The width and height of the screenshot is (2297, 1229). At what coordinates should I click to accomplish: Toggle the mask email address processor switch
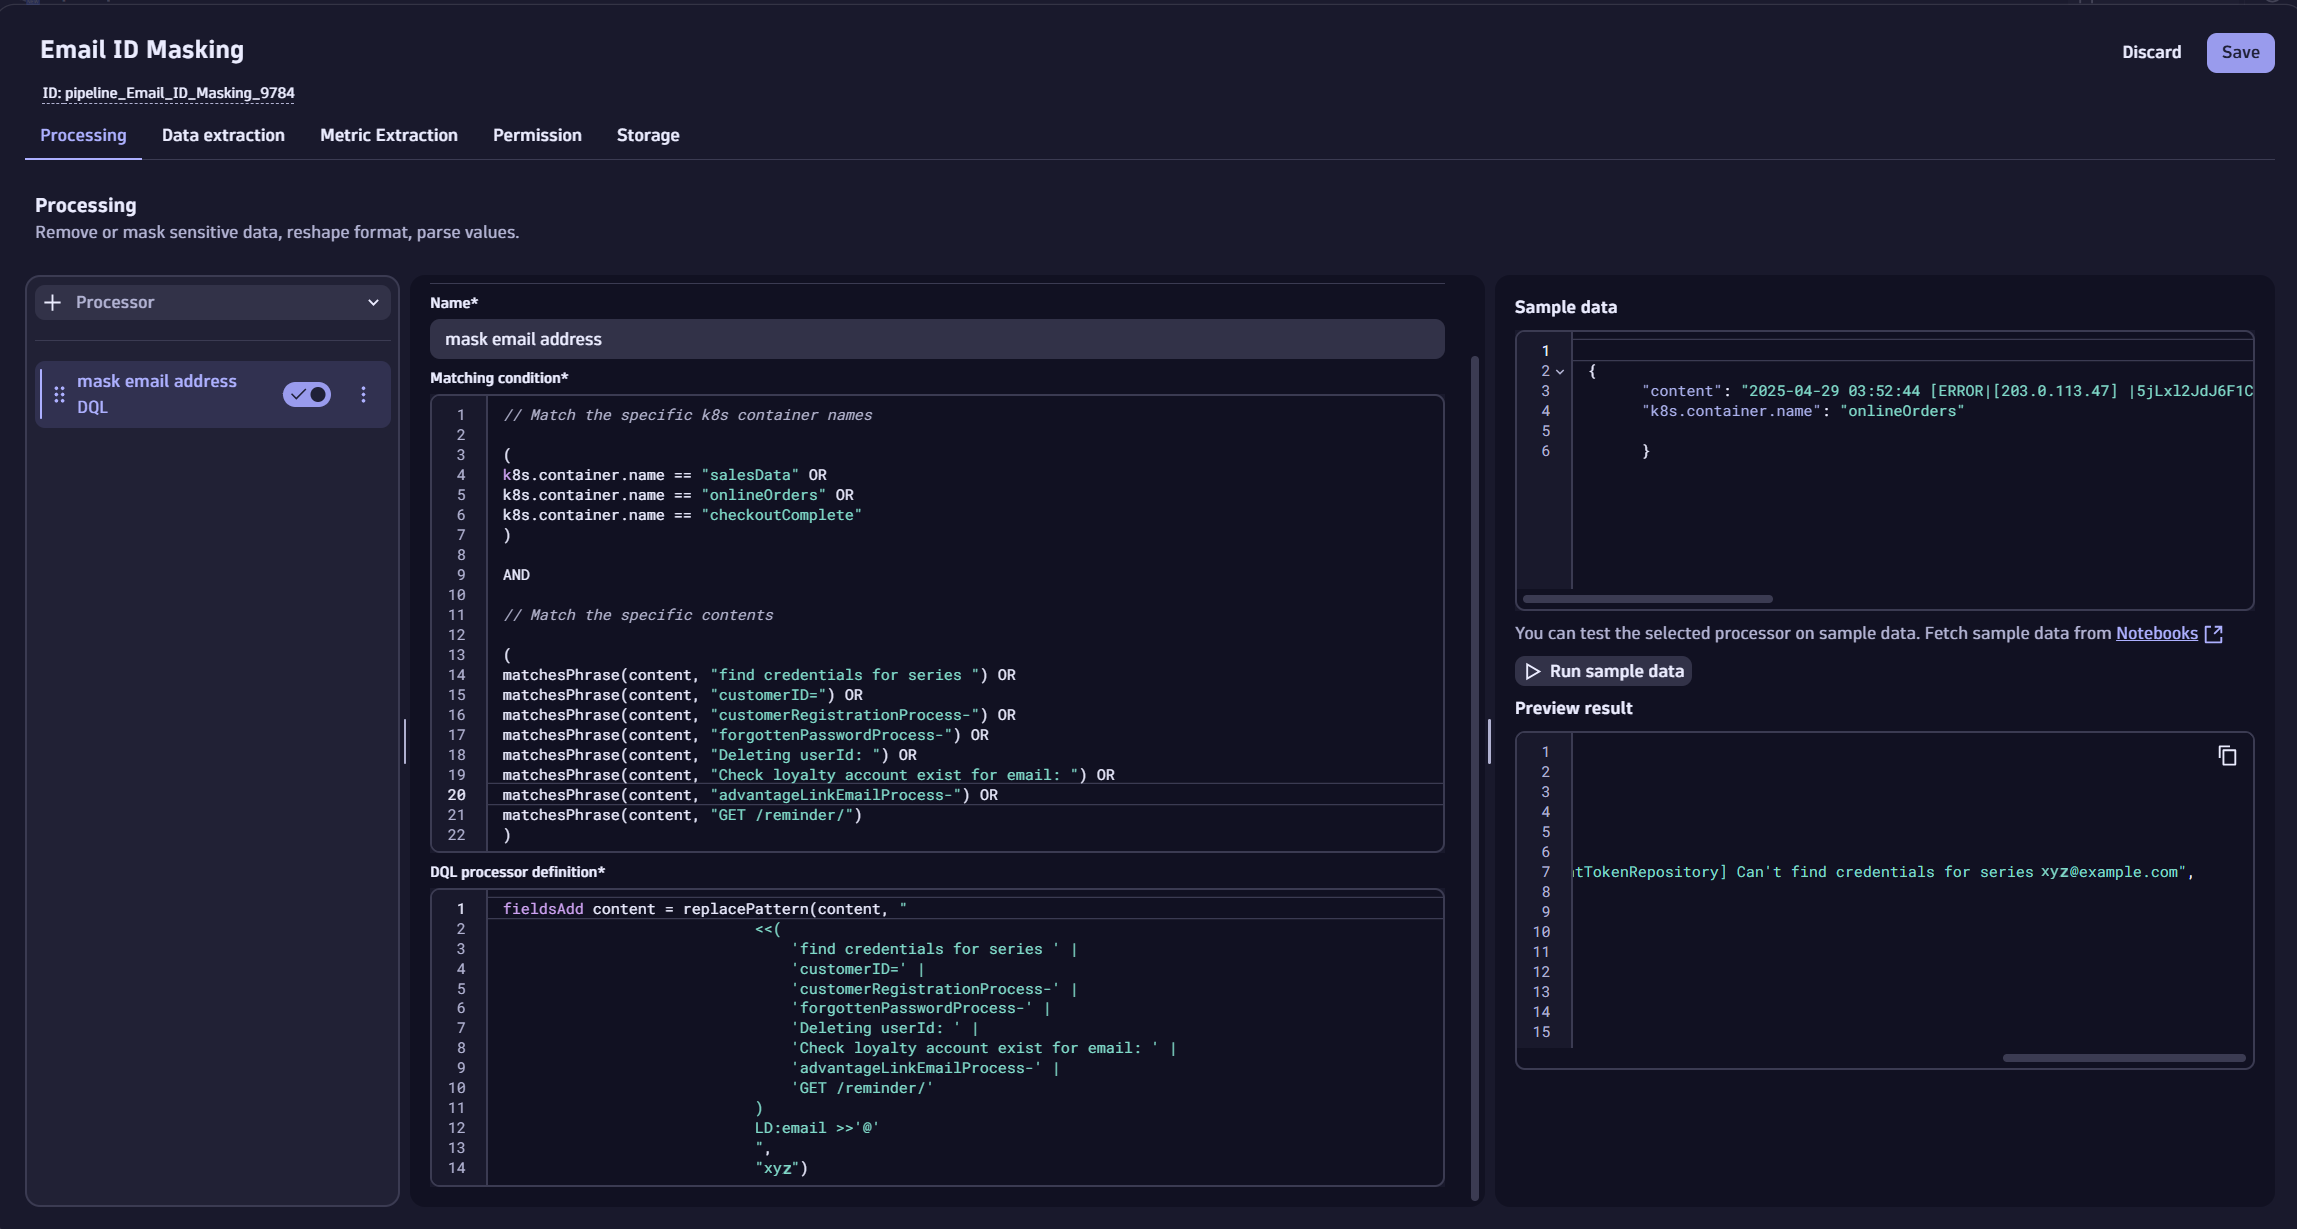coord(307,394)
